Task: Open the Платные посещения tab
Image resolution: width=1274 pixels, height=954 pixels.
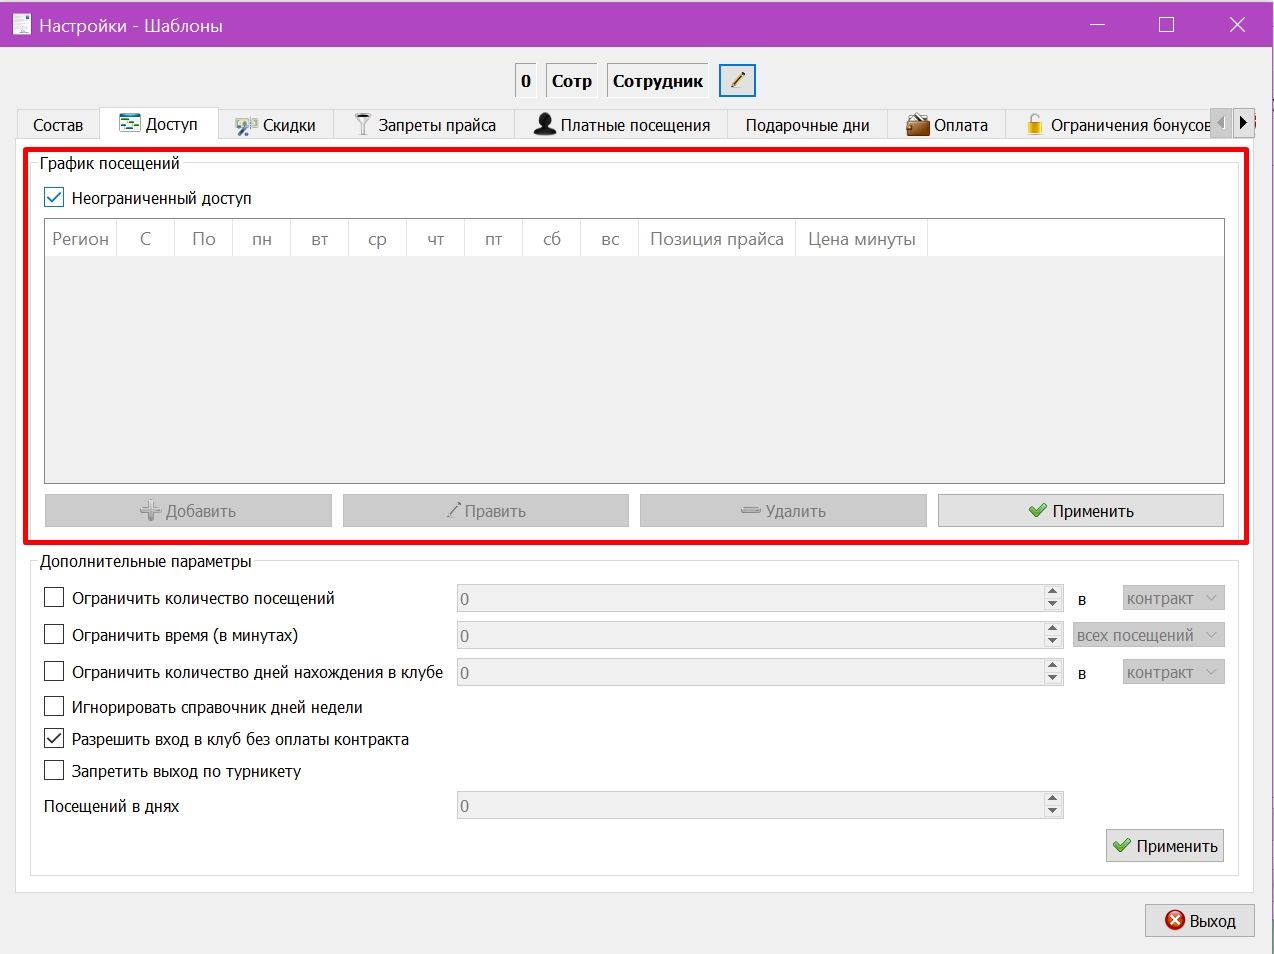Action: [621, 125]
